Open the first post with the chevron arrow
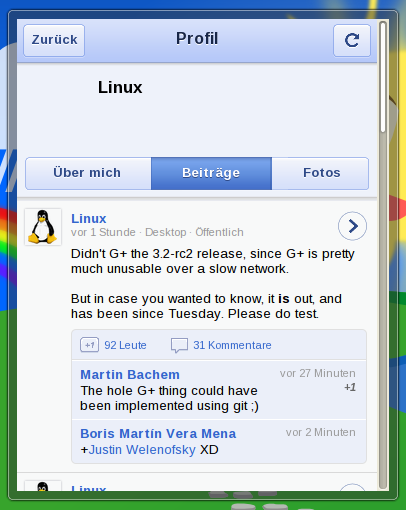 coord(352,226)
